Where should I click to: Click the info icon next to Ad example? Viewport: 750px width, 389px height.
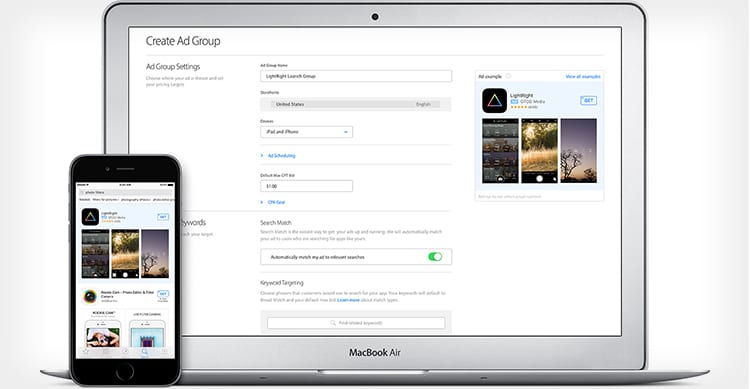(x=508, y=76)
